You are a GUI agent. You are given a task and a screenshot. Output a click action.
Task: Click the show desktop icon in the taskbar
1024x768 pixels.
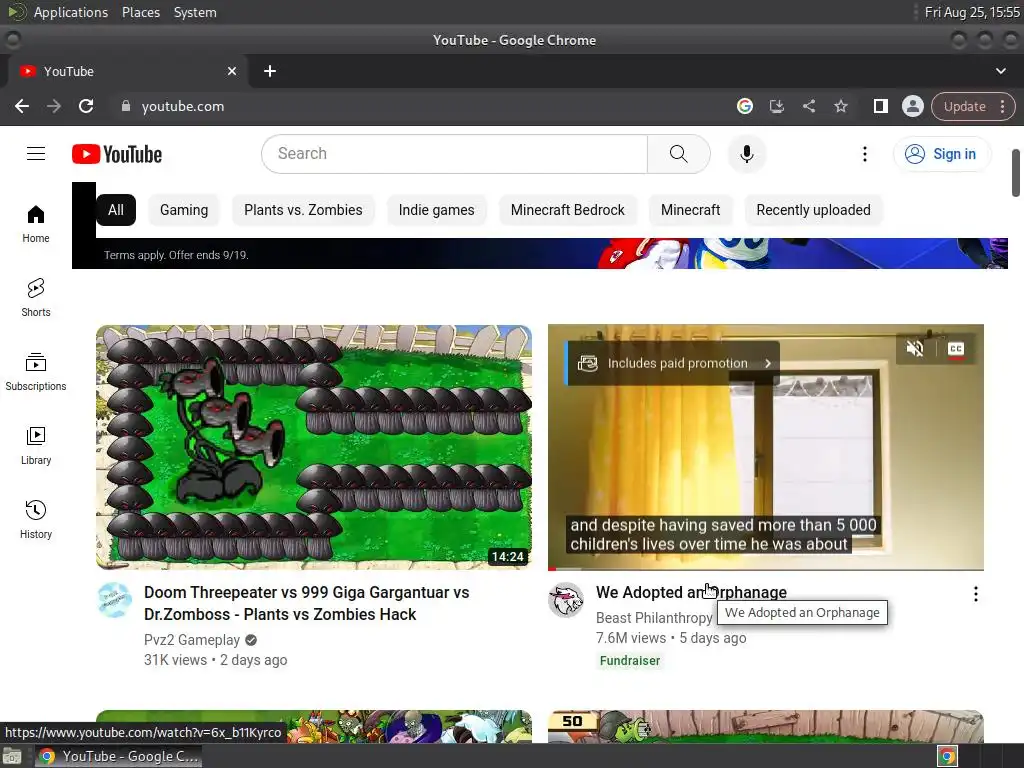click(12, 756)
